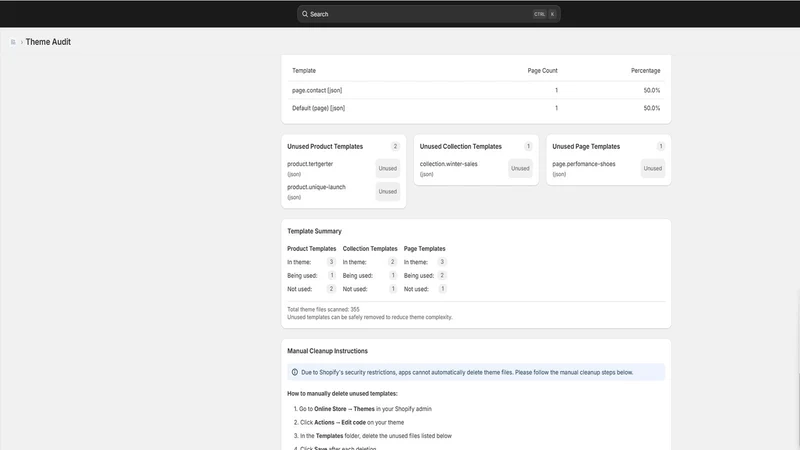Click the info icon in the security notice
The width and height of the screenshot is (800, 450).
294,372
